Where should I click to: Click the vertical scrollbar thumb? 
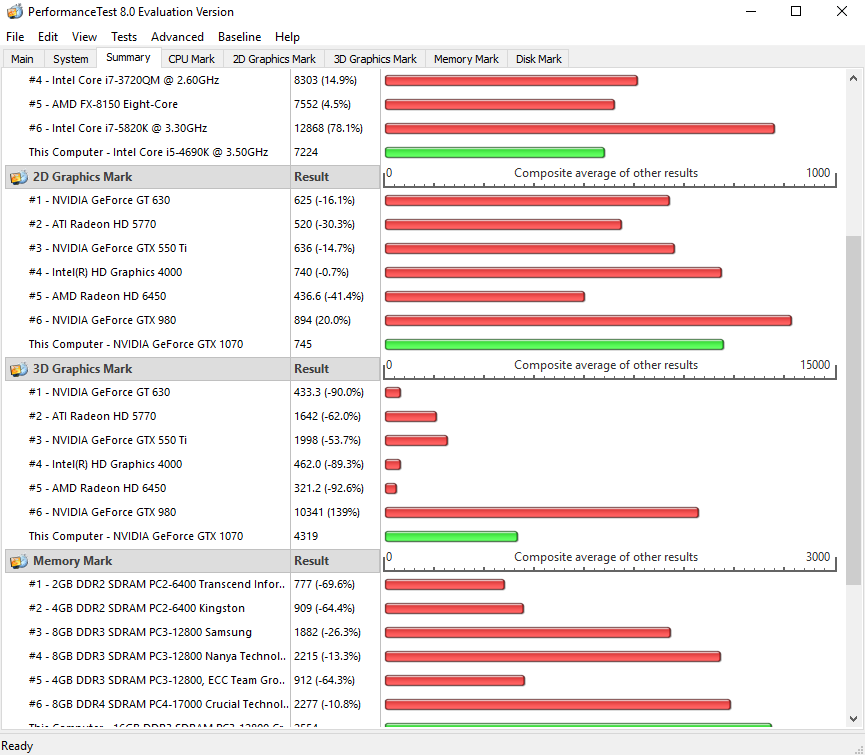(853, 410)
